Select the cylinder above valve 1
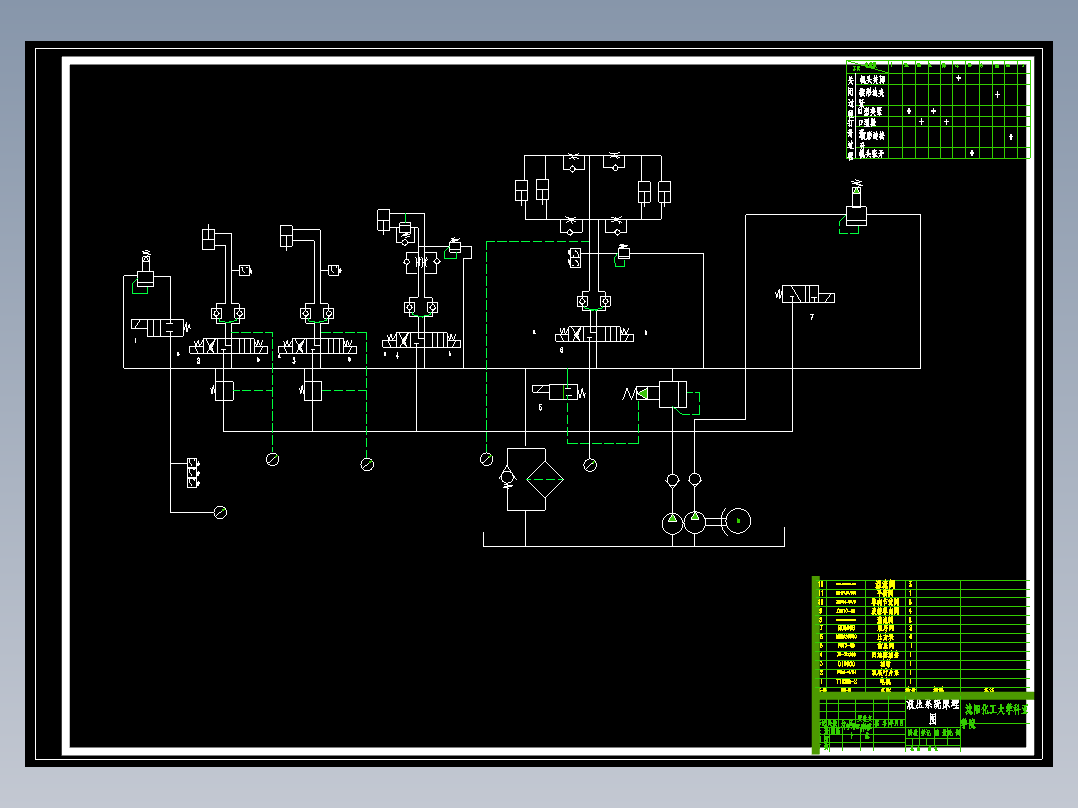The width and height of the screenshot is (1078, 808). click(x=145, y=269)
